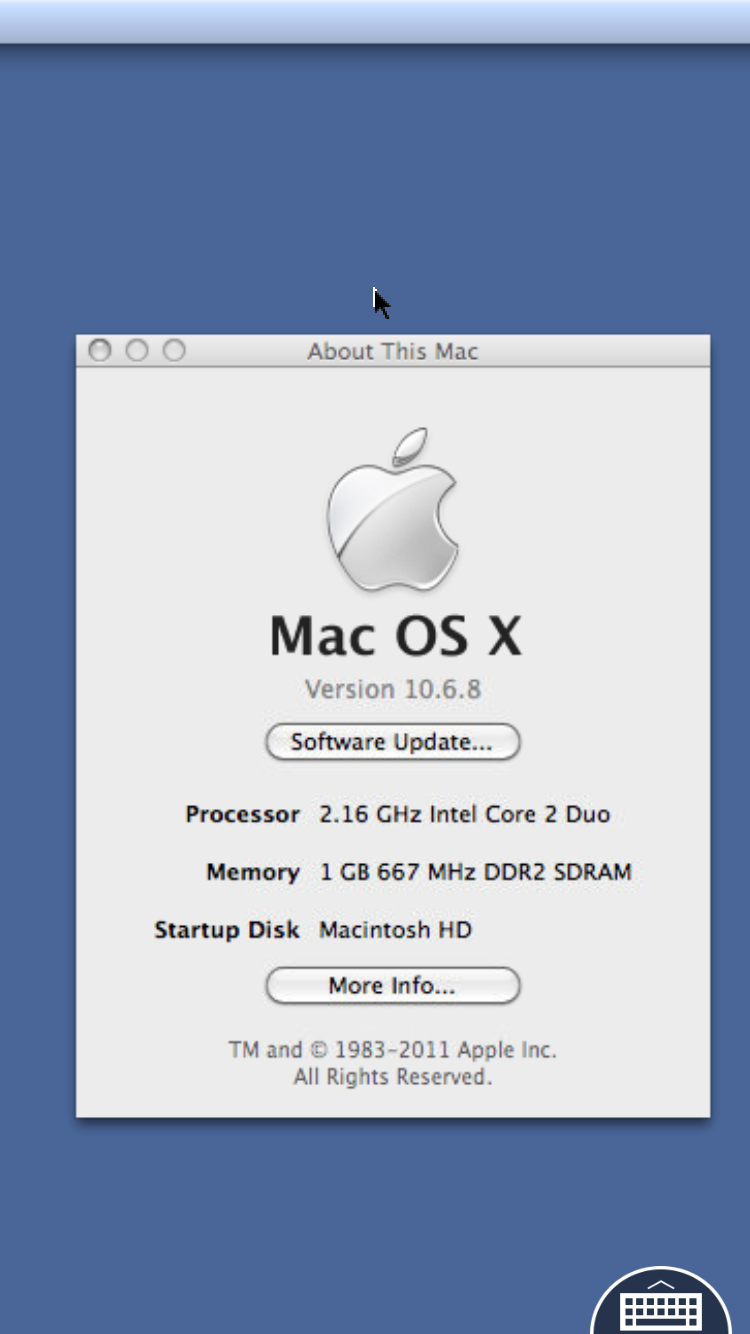750x1334 pixels.
Task: Click the Memory label
Action: [x=253, y=872]
